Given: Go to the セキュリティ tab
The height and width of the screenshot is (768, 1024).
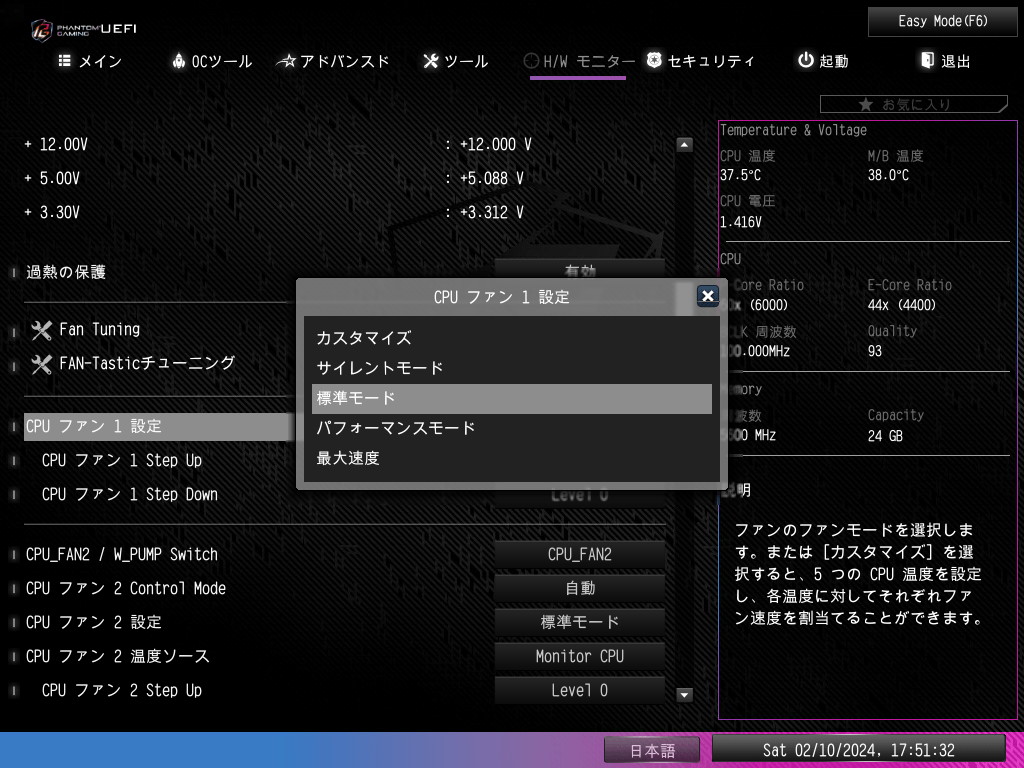Looking at the screenshot, I should tap(701, 61).
